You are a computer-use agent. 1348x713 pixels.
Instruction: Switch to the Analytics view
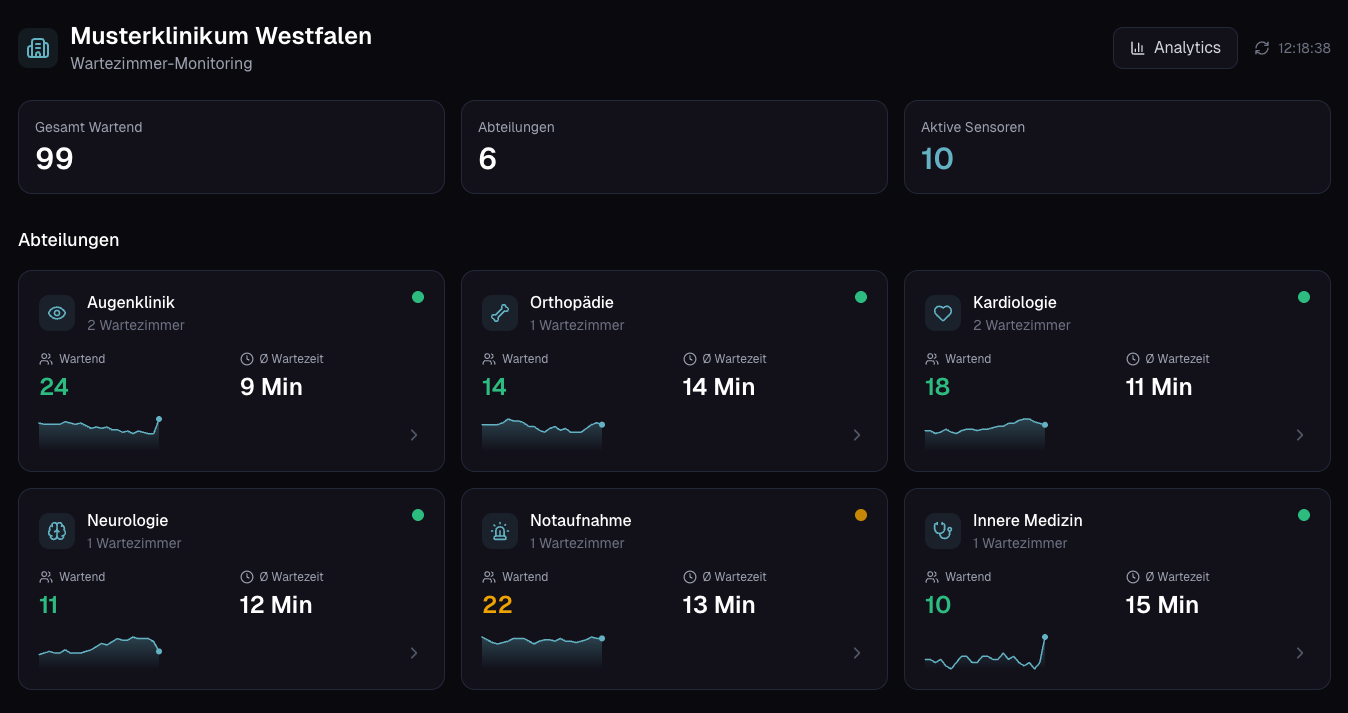click(x=1175, y=47)
